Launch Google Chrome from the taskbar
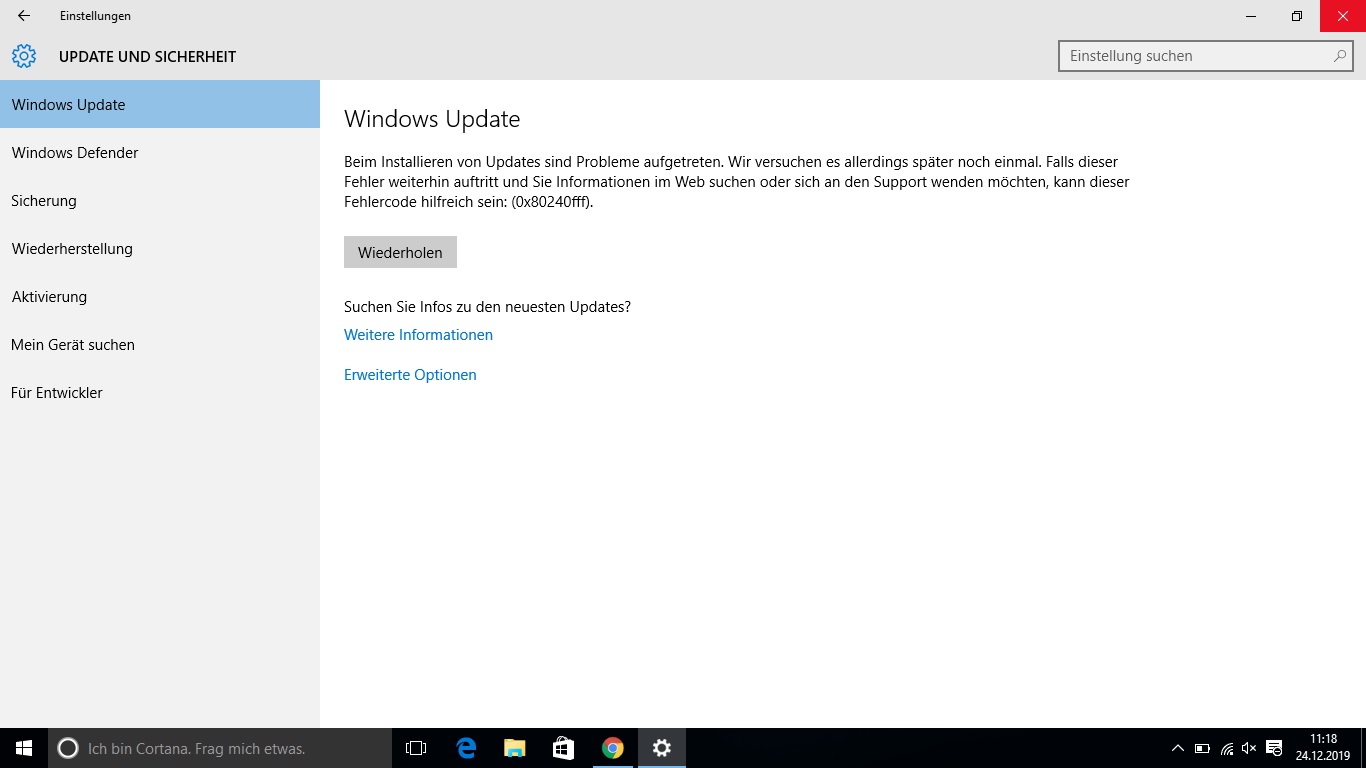 pos(612,748)
